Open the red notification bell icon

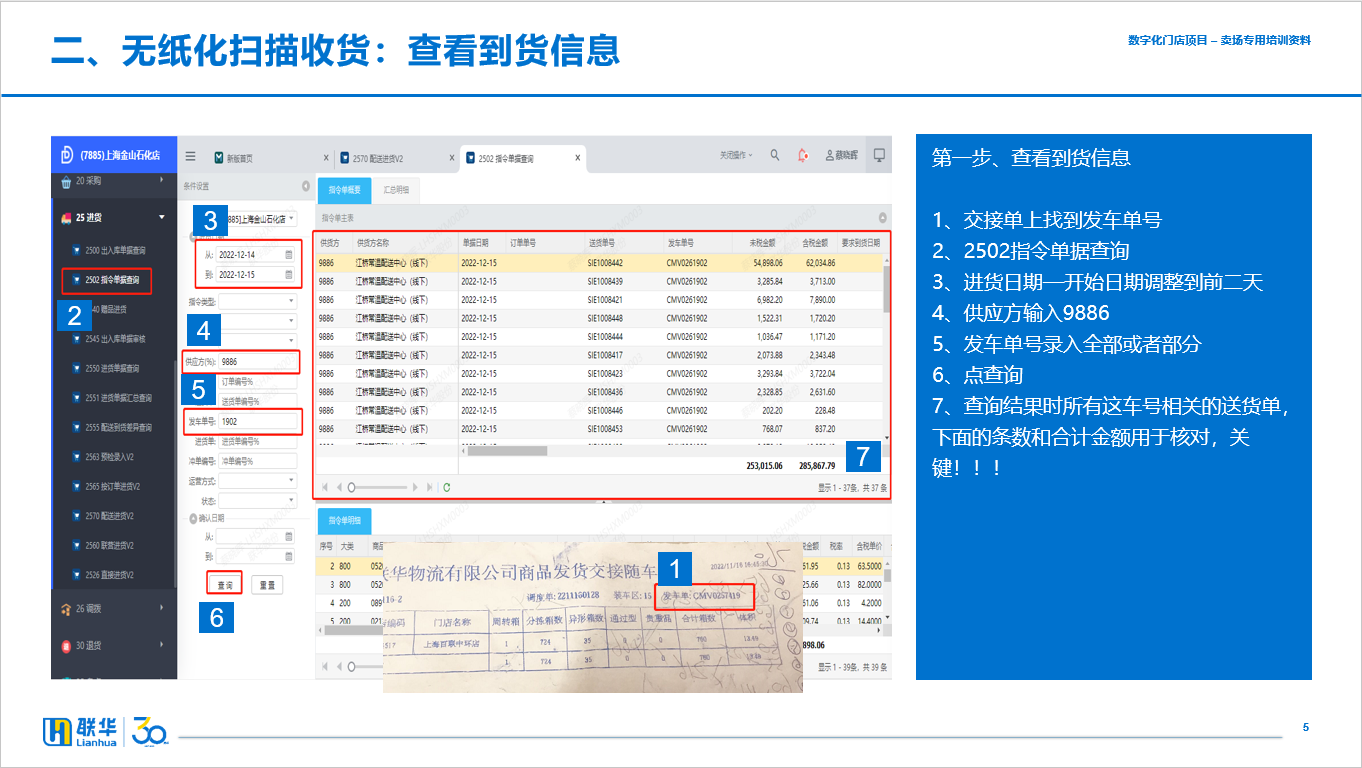click(802, 156)
